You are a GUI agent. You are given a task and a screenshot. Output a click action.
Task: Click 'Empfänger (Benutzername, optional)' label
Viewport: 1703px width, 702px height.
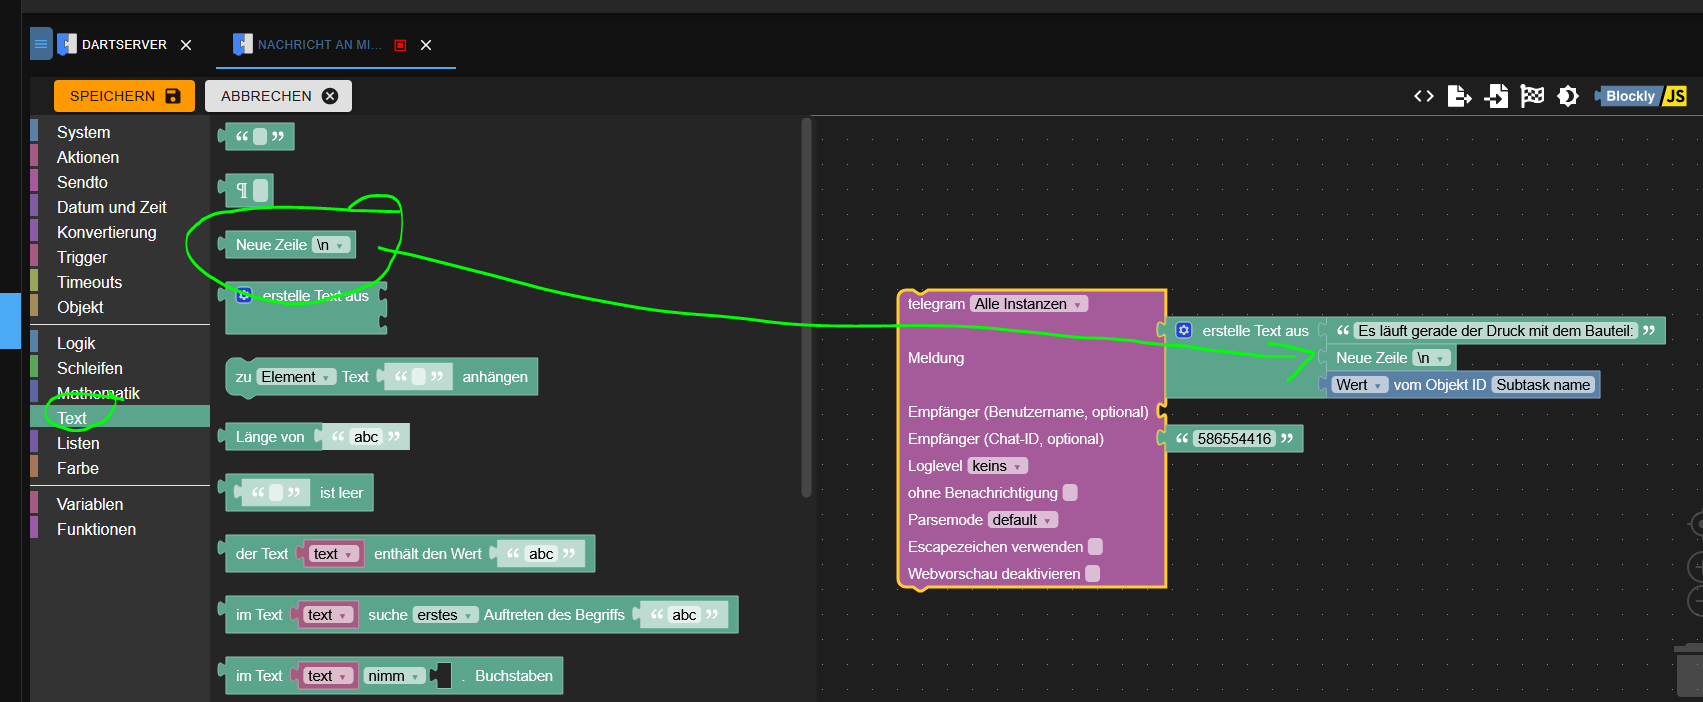(1028, 412)
